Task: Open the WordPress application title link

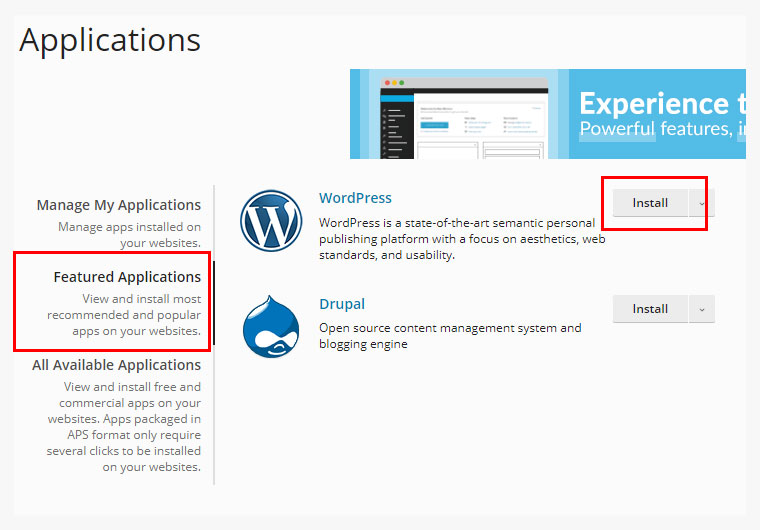Action: pos(355,198)
